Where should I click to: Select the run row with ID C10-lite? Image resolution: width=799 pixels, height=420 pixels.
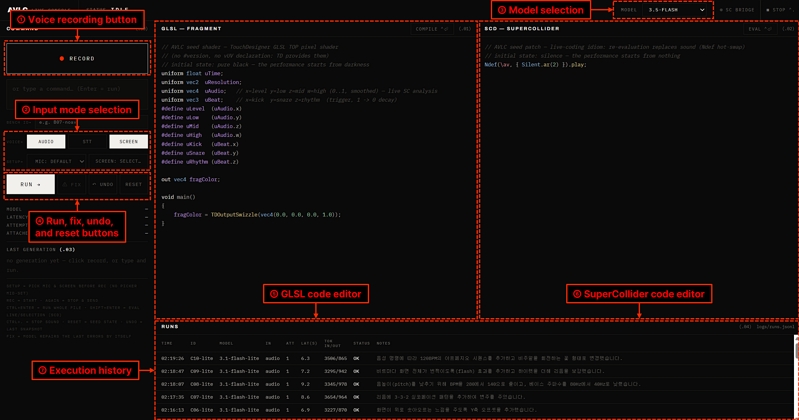pyautogui.click(x=474, y=358)
